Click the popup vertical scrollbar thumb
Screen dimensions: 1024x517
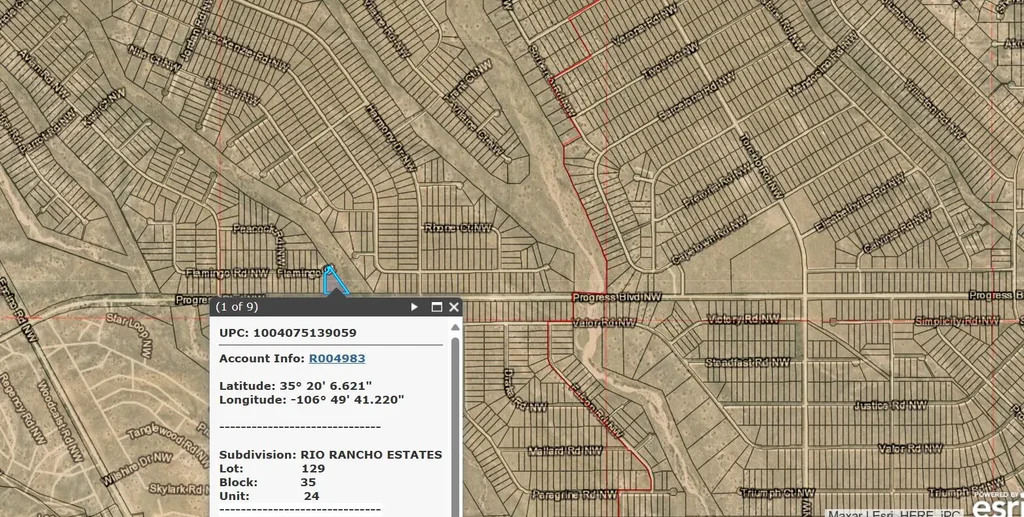(457, 420)
